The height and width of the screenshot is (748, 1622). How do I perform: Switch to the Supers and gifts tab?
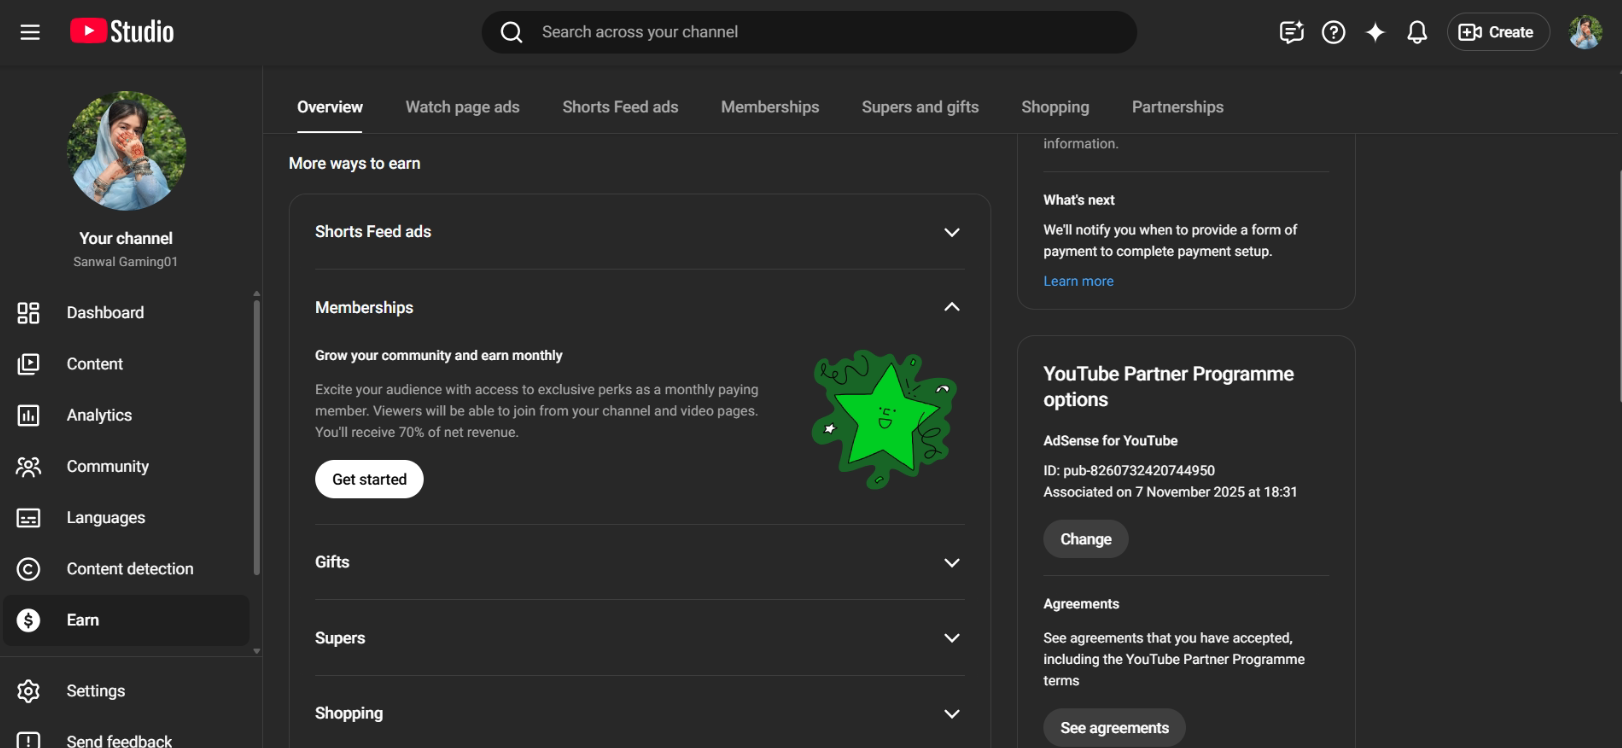click(x=920, y=107)
